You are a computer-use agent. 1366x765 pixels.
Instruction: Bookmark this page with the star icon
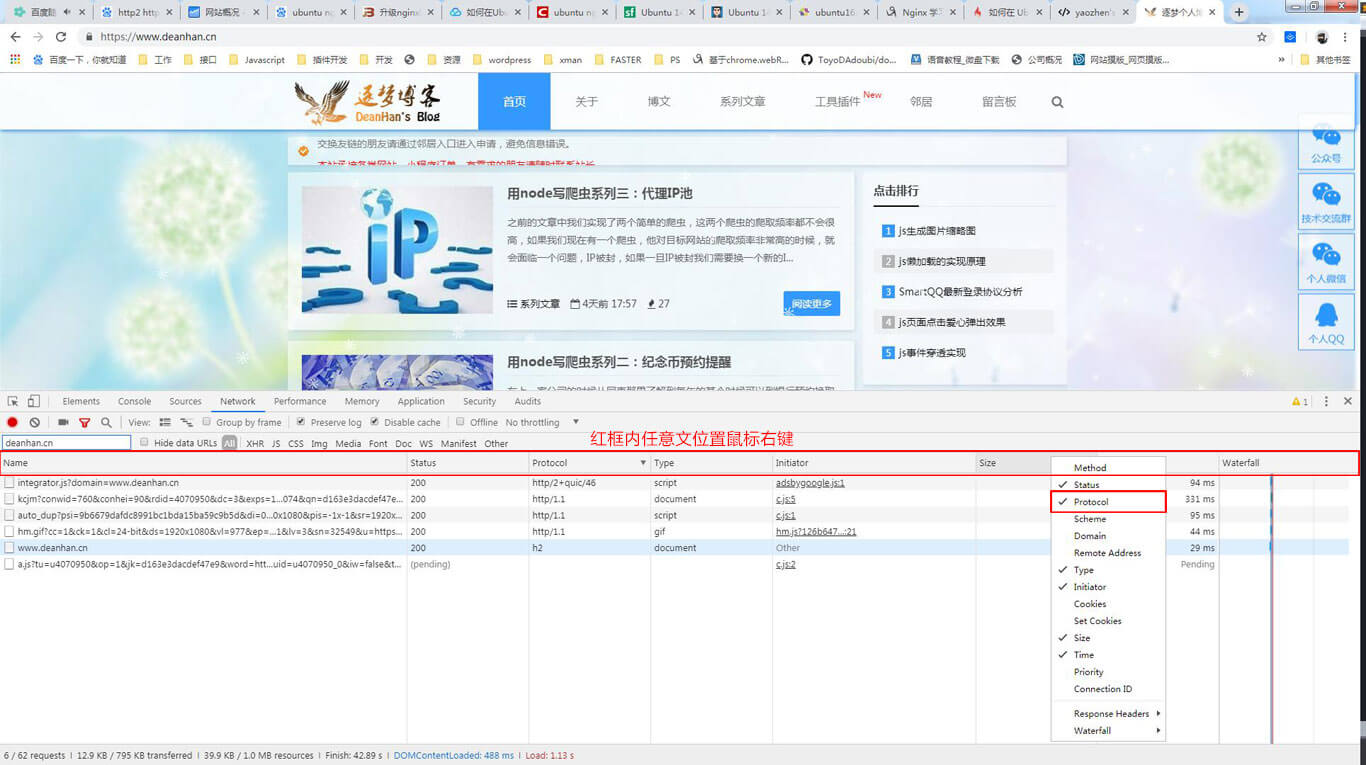click(1262, 36)
